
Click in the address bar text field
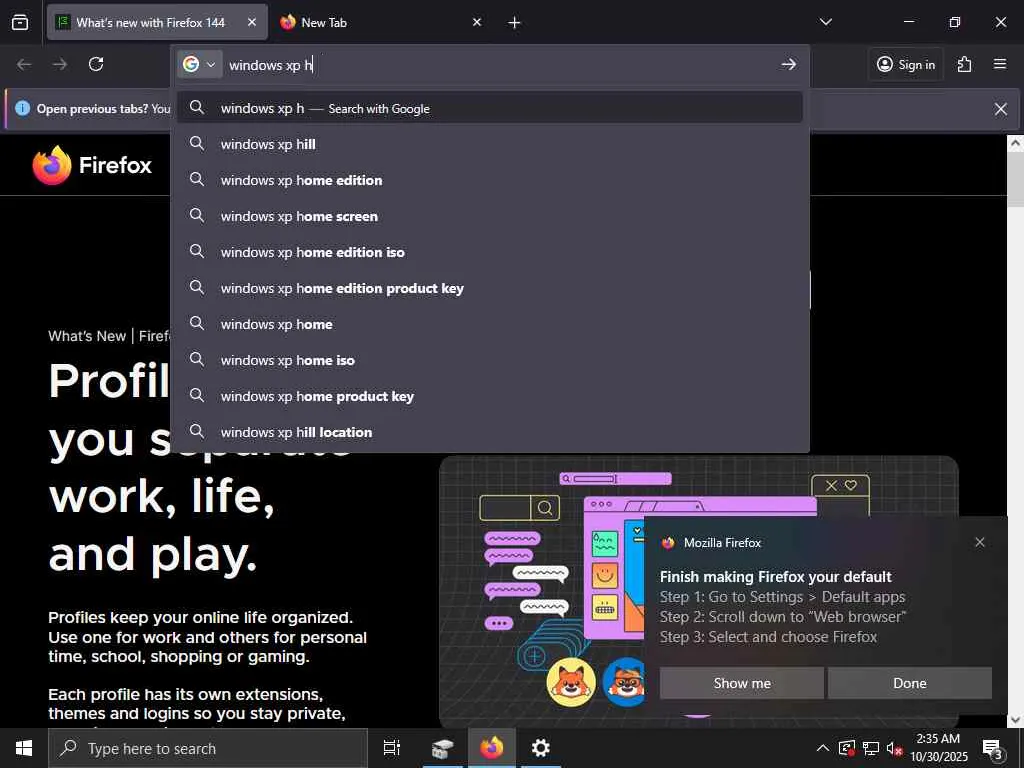(x=500, y=65)
